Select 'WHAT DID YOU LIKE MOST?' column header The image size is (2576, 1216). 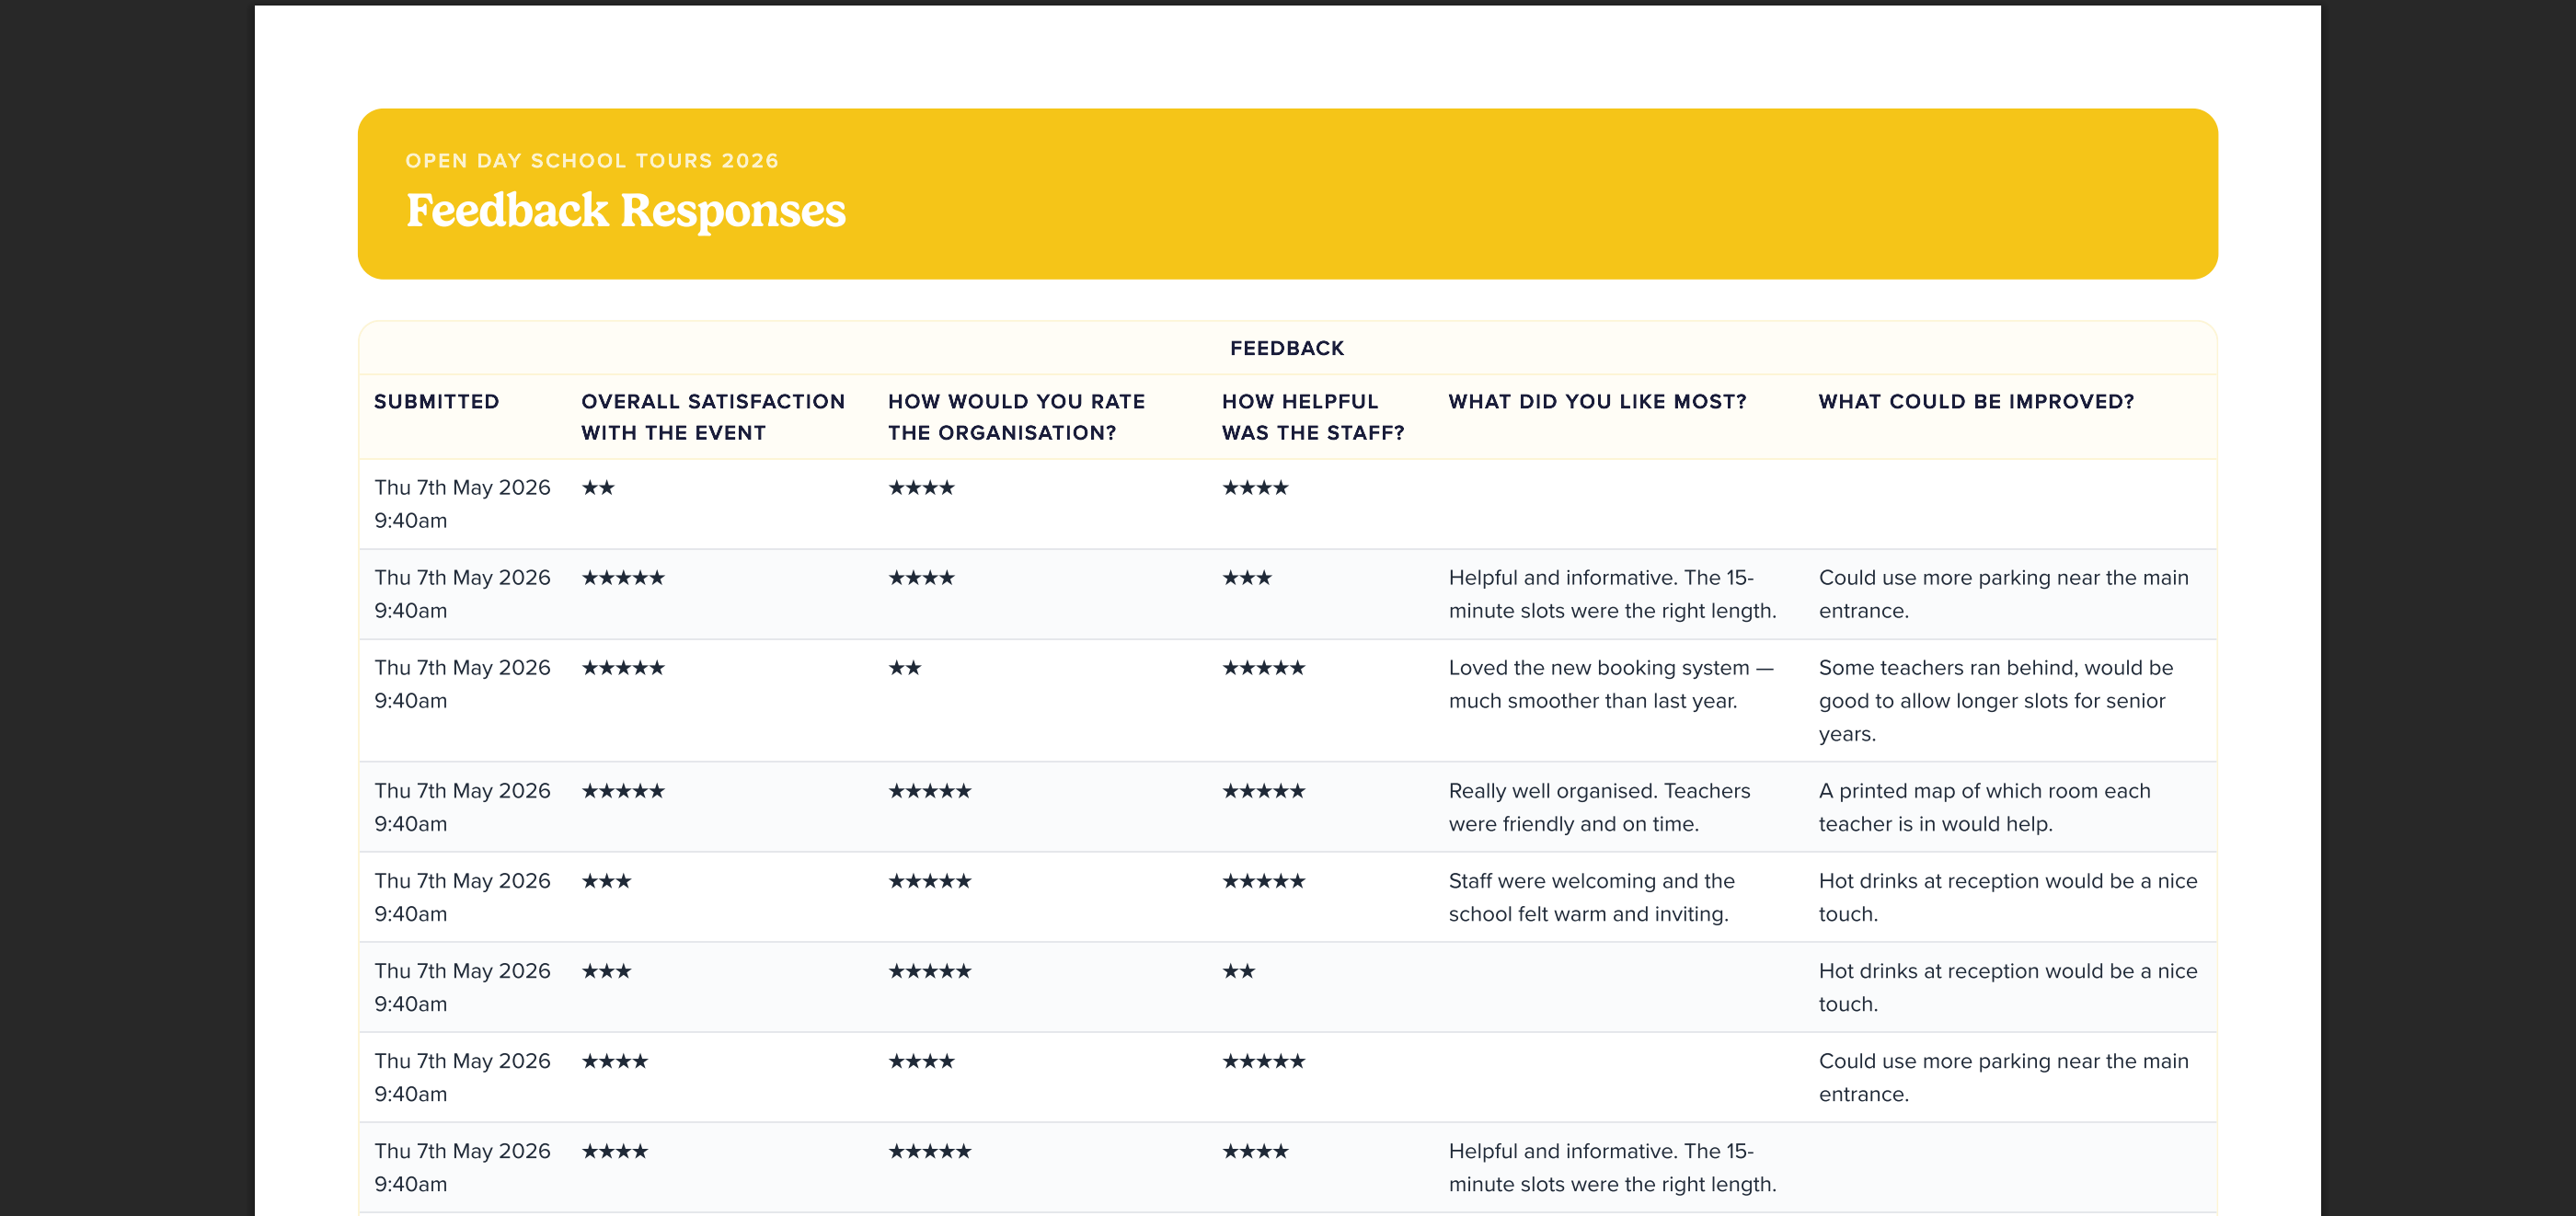[1597, 401]
